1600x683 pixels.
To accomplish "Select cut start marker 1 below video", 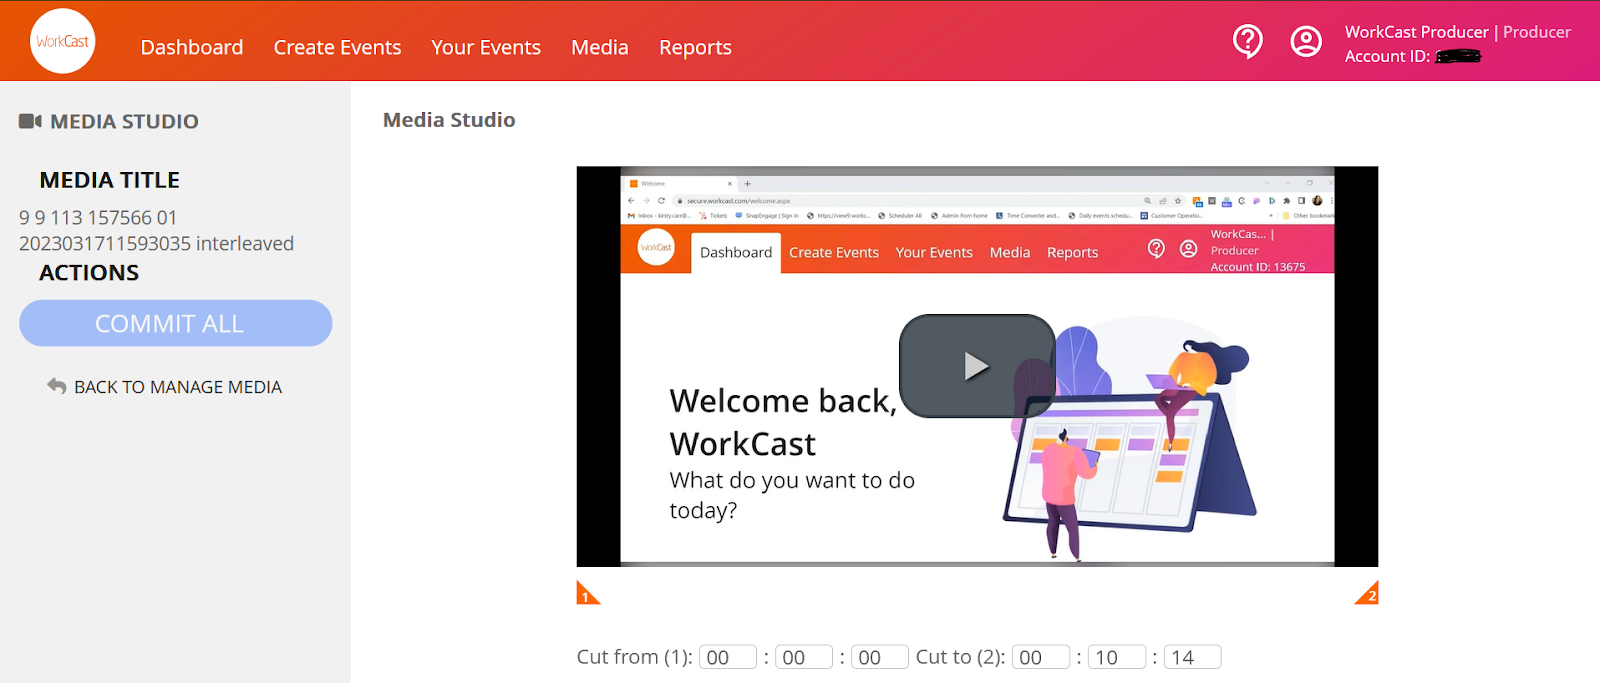I will (588, 593).
